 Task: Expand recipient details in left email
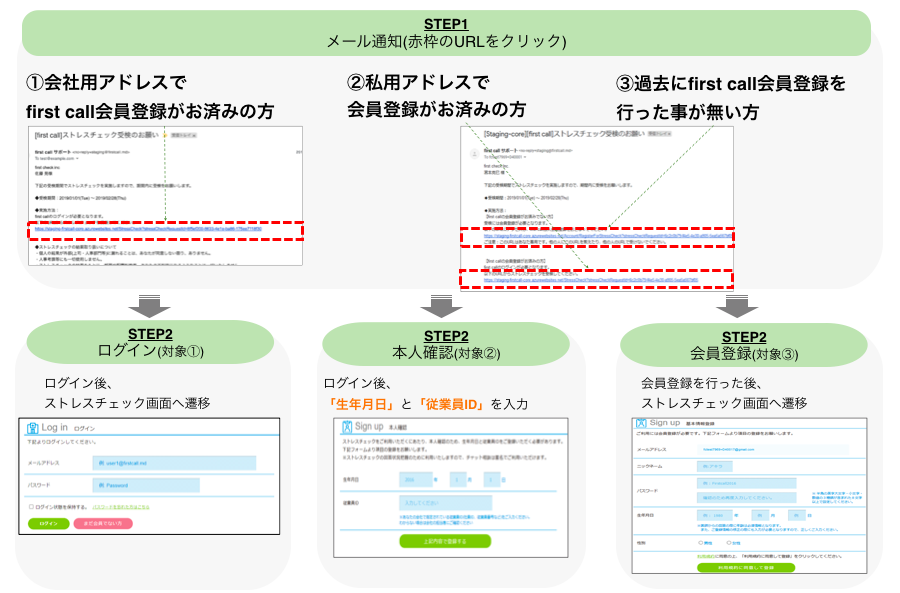[x=77, y=158]
